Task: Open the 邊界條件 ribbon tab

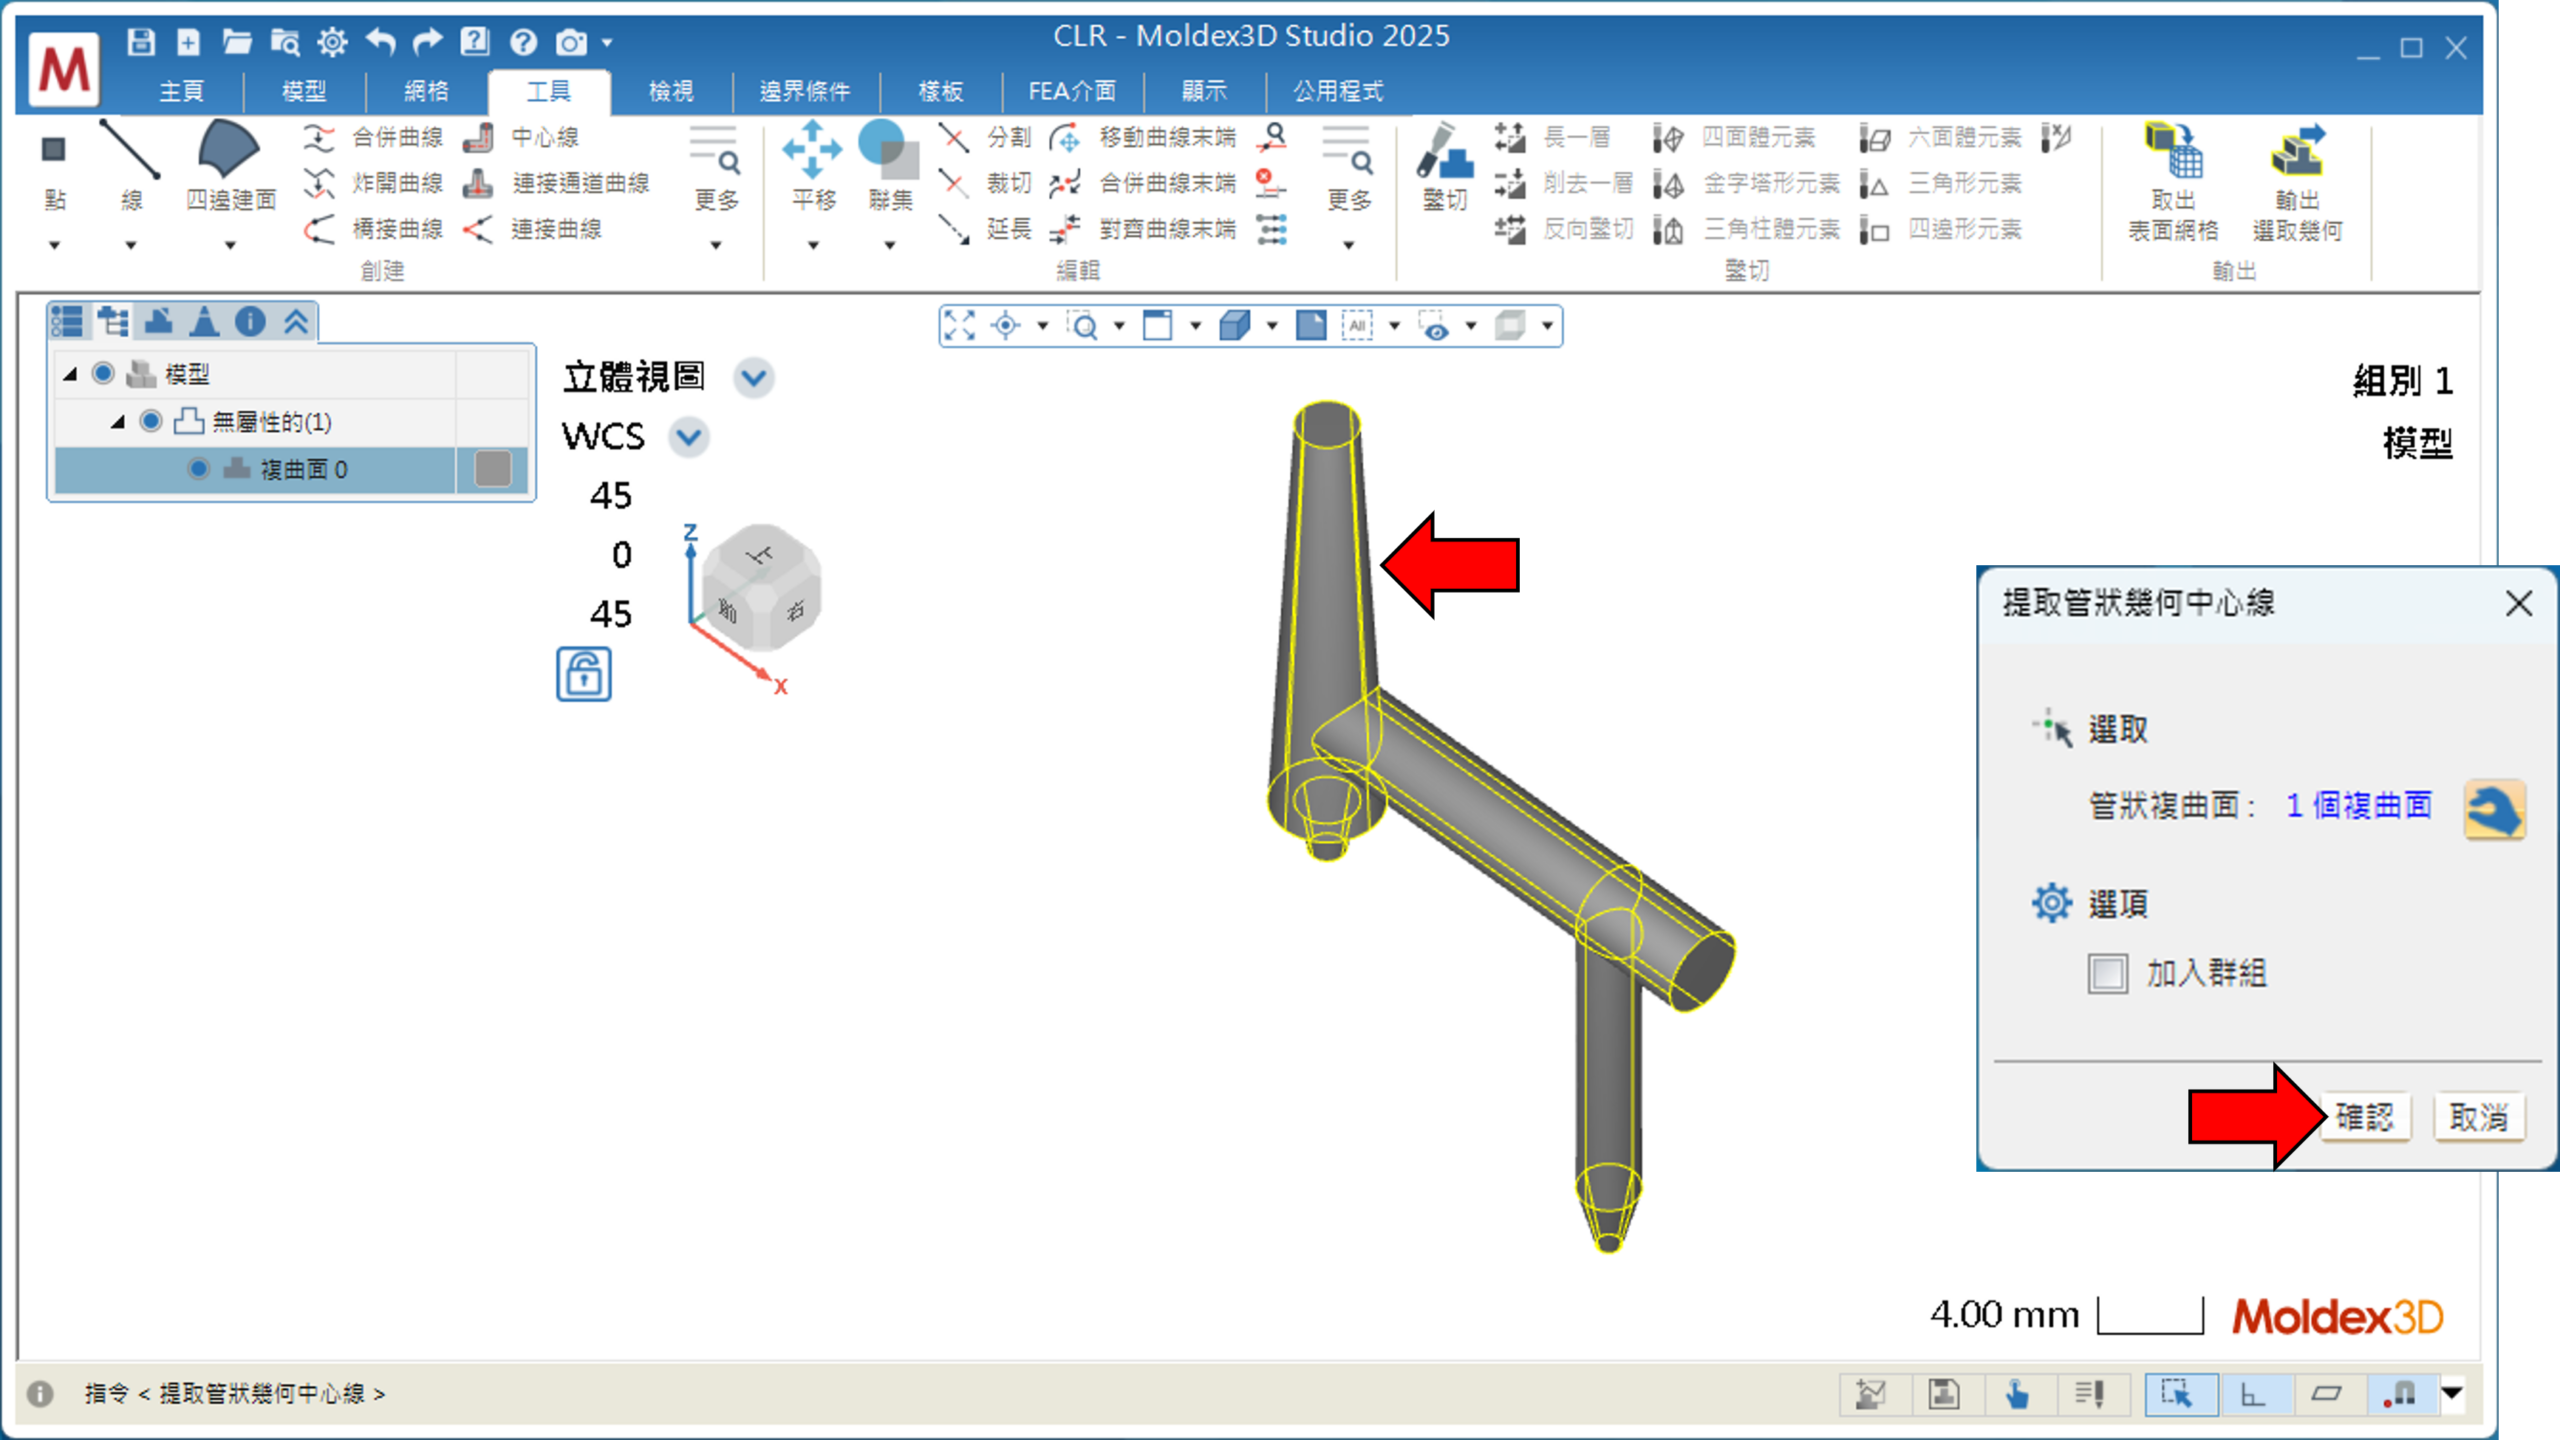Action: 804,92
